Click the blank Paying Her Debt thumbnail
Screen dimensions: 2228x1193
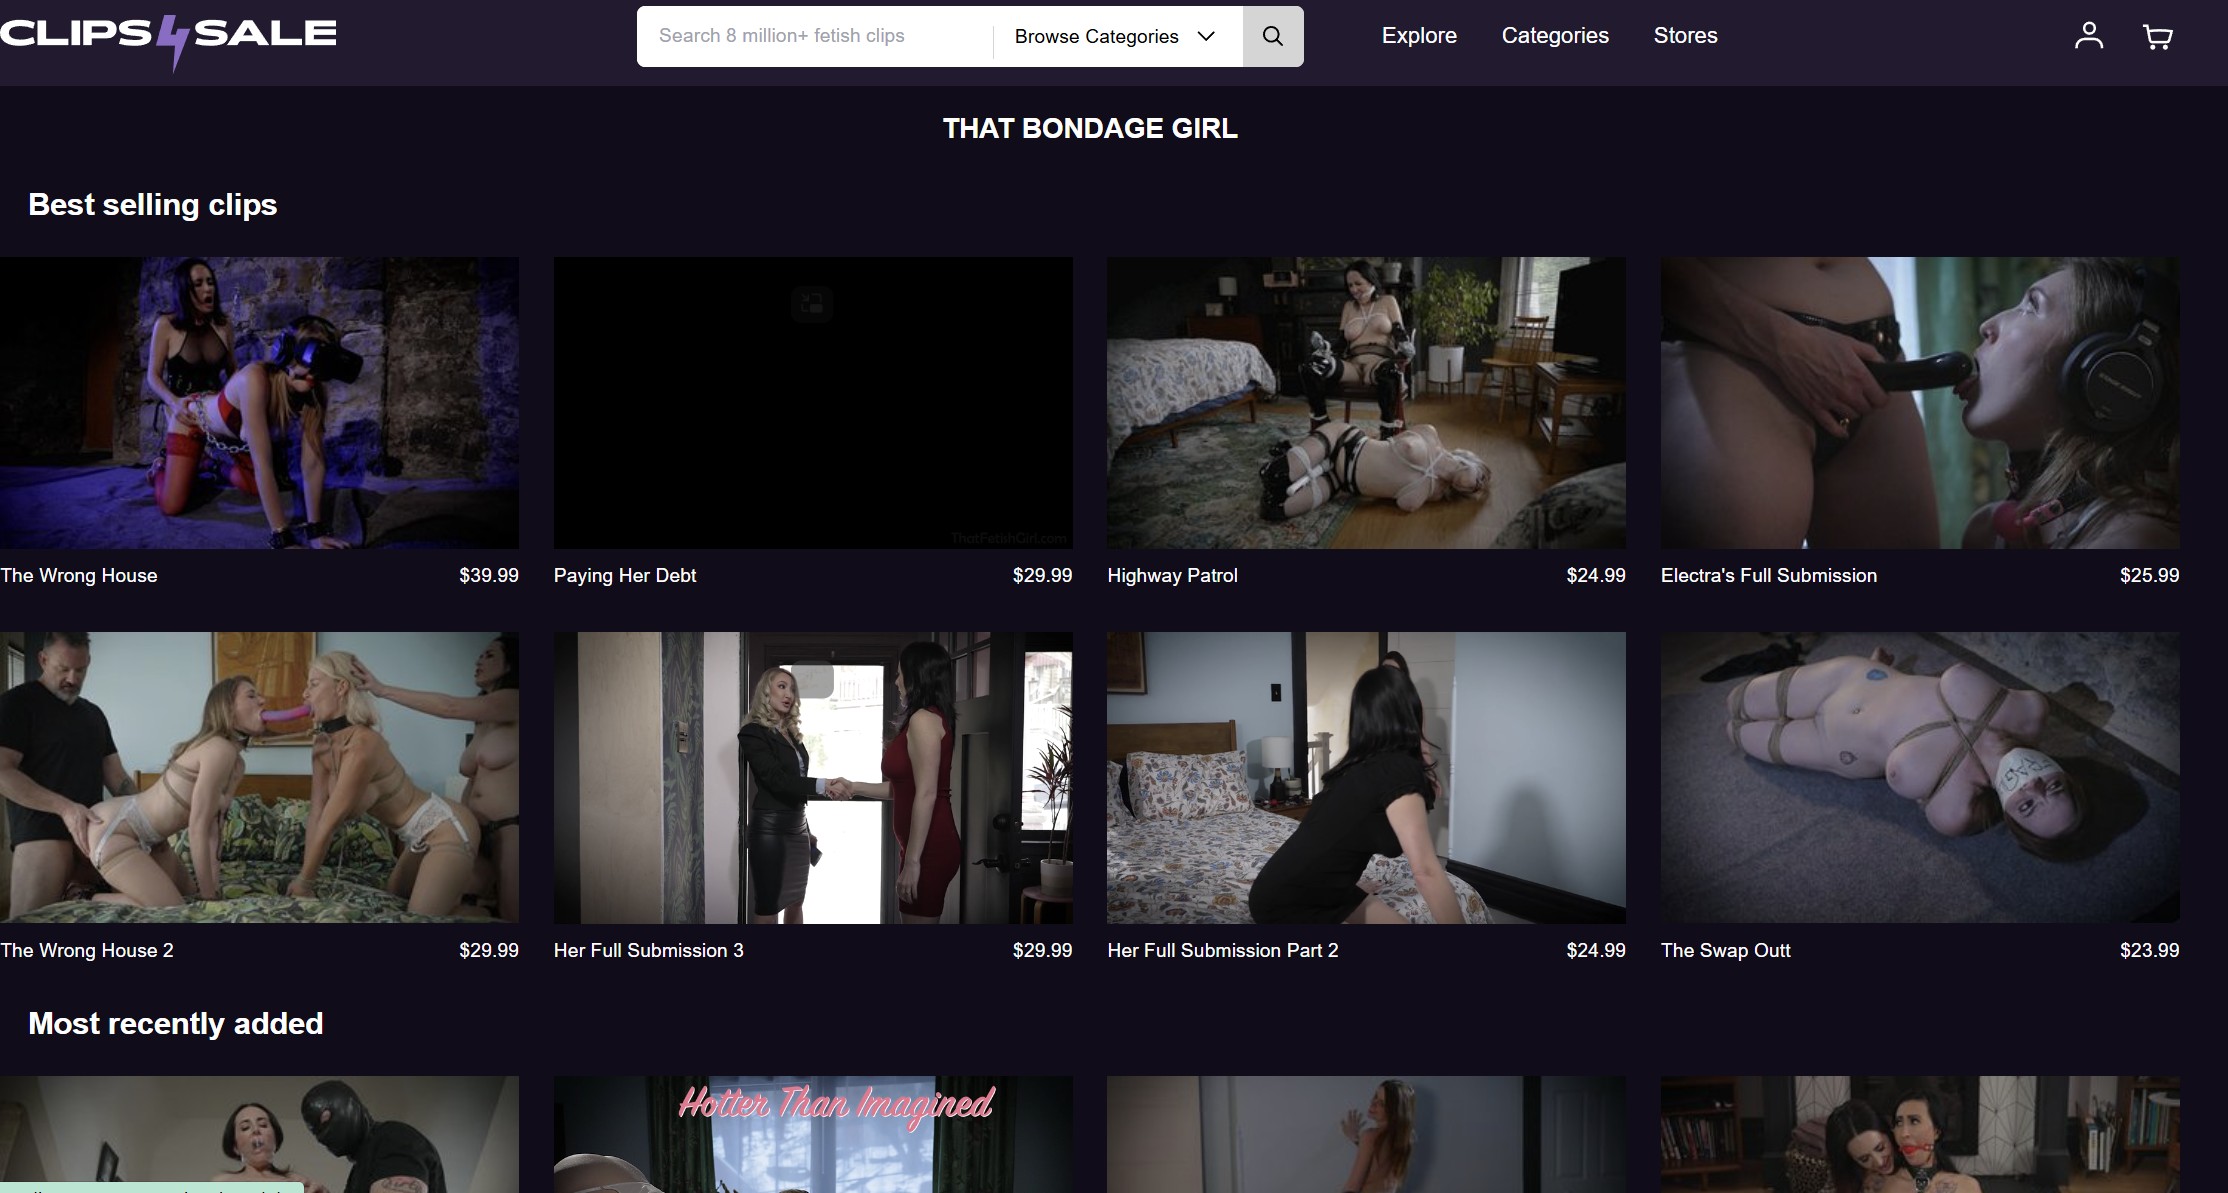812,402
